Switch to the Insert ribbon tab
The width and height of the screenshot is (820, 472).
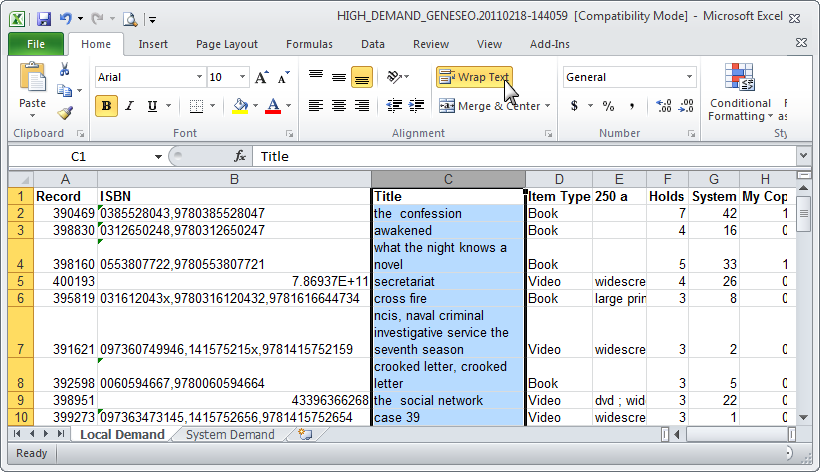[153, 44]
